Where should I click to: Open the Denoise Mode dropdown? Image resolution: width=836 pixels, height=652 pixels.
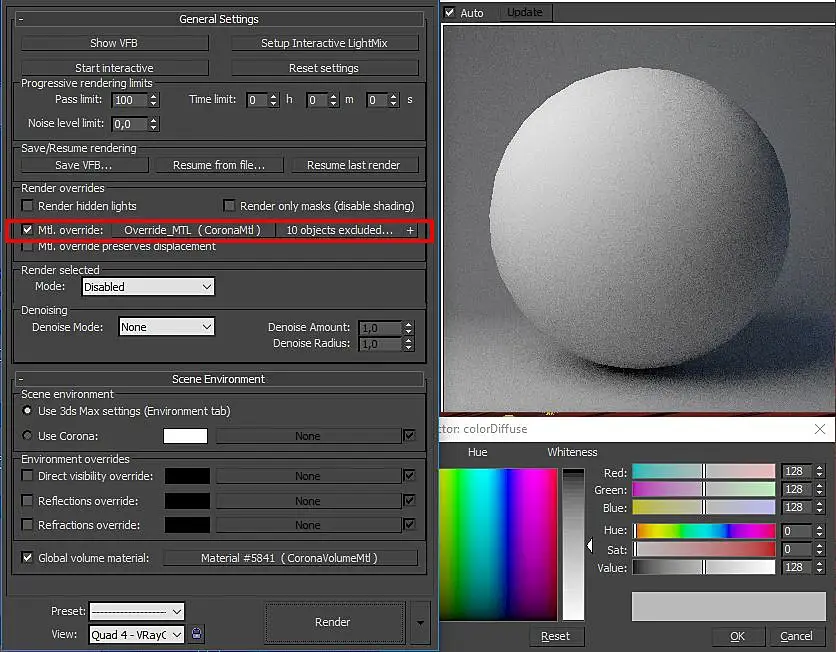[x=166, y=327]
